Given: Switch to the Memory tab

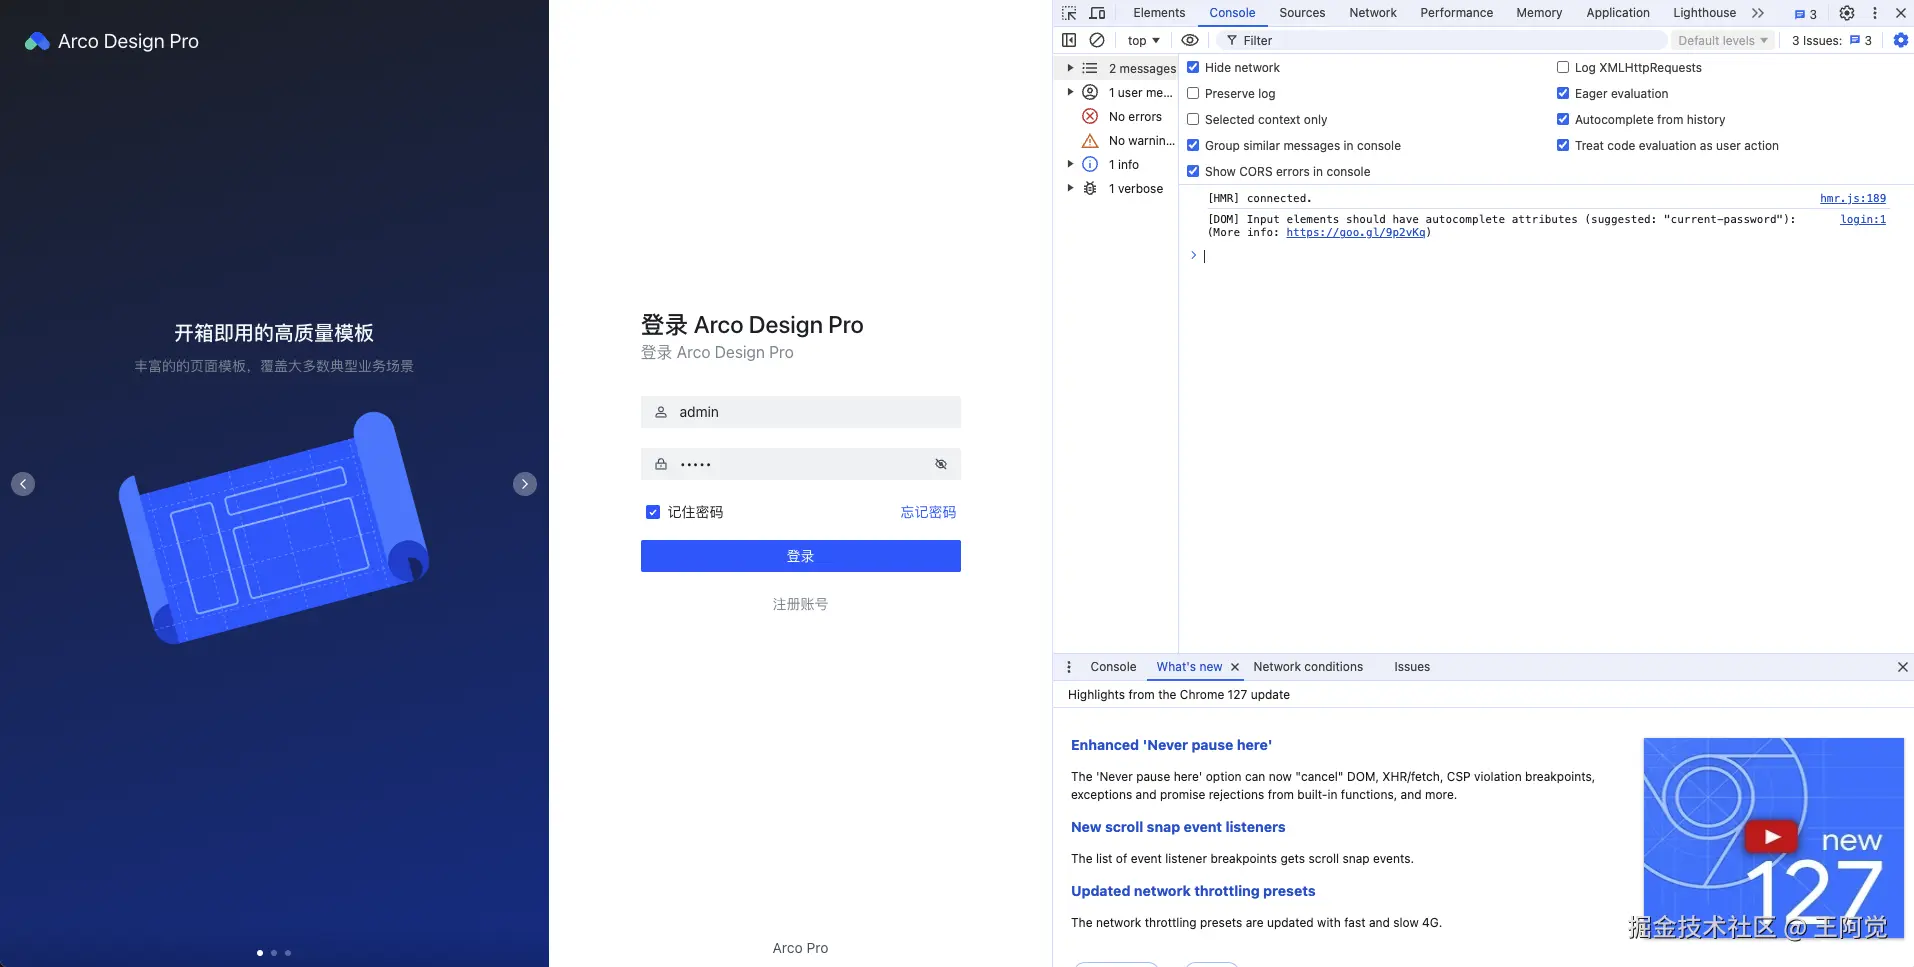Looking at the screenshot, I should [x=1539, y=13].
